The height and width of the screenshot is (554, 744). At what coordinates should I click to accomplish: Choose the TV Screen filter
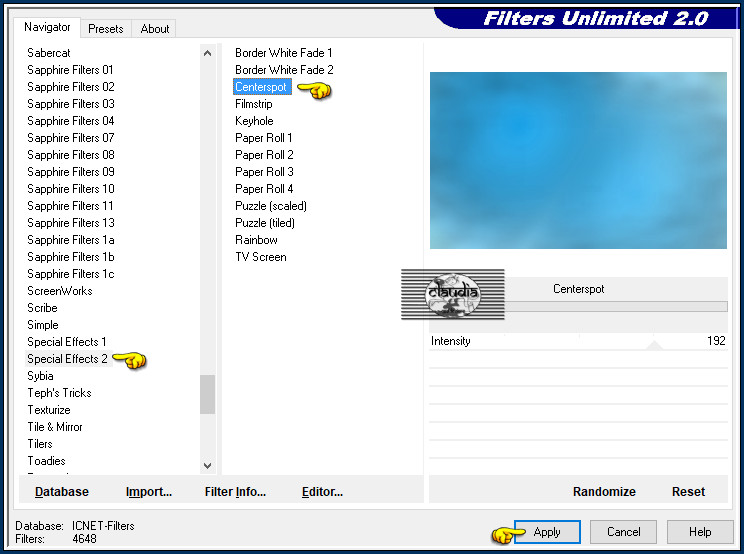(261, 258)
